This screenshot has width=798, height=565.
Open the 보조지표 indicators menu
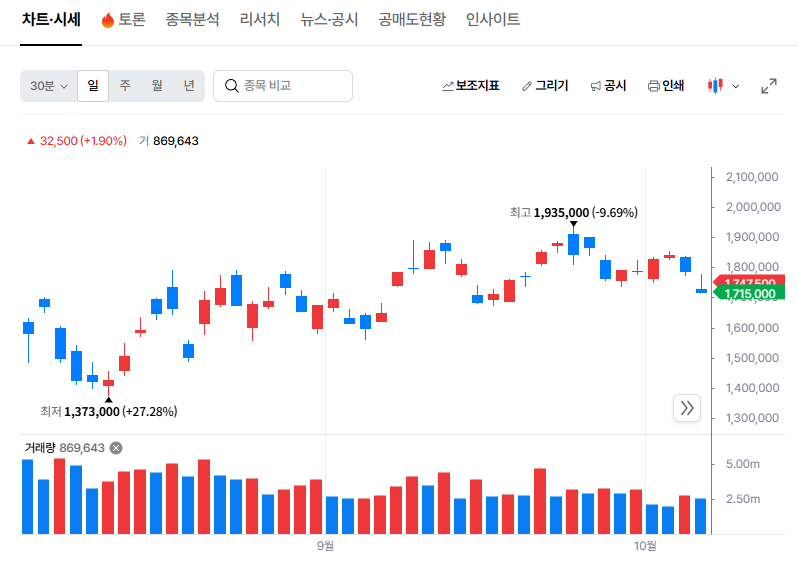pos(471,86)
